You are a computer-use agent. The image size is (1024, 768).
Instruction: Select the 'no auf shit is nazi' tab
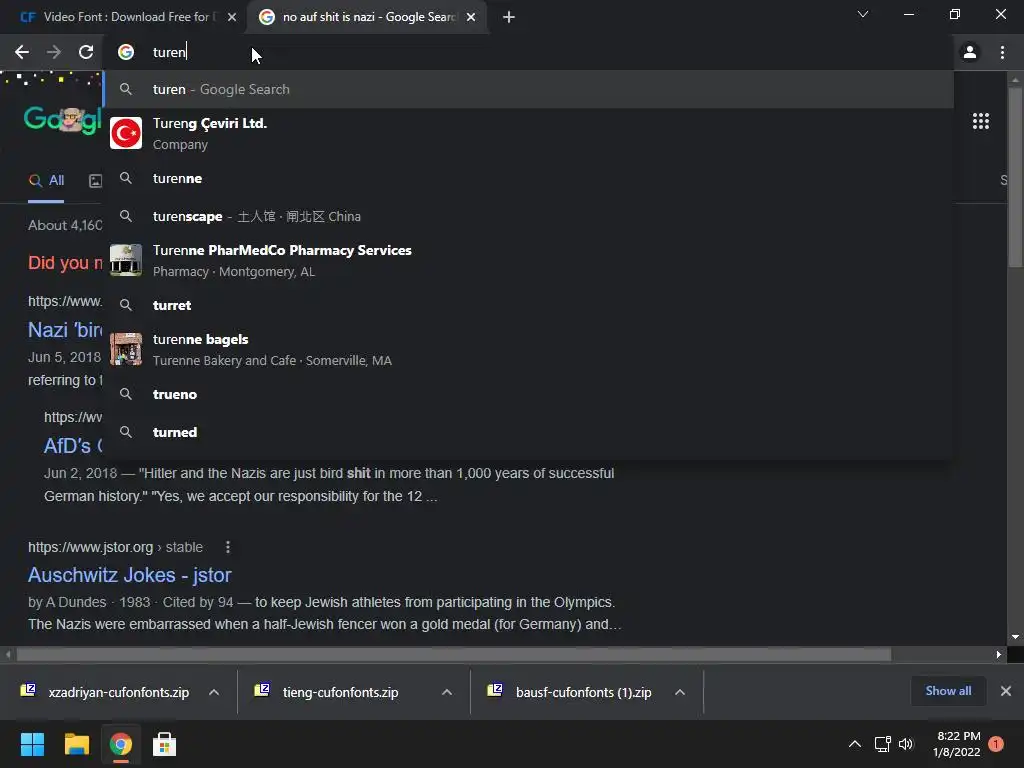[367, 17]
